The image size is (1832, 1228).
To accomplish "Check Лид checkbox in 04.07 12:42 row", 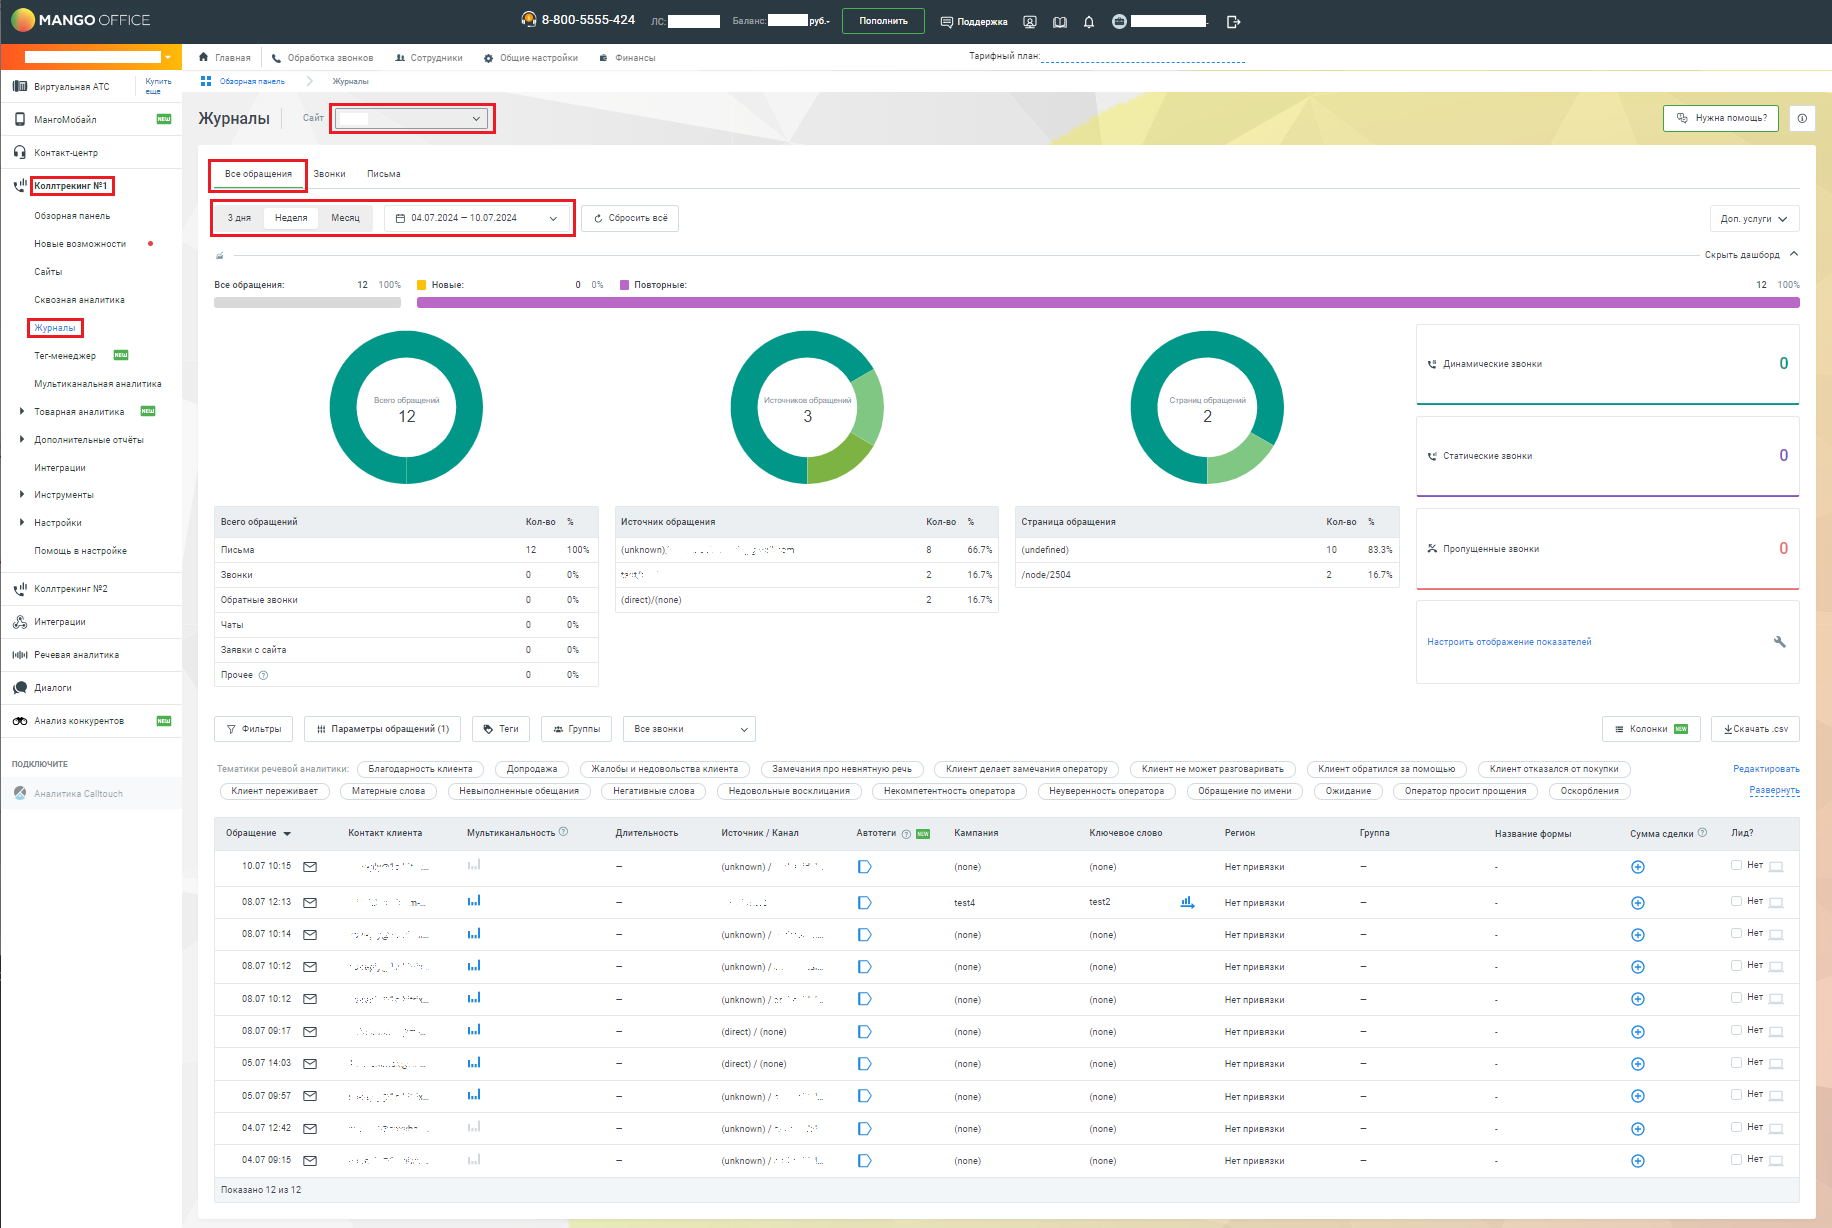I will coord(1737,1127).
